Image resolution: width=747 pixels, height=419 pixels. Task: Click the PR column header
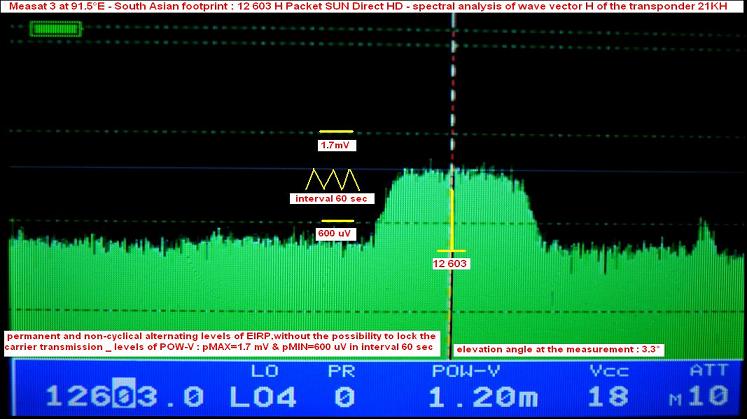coord(342,370)
